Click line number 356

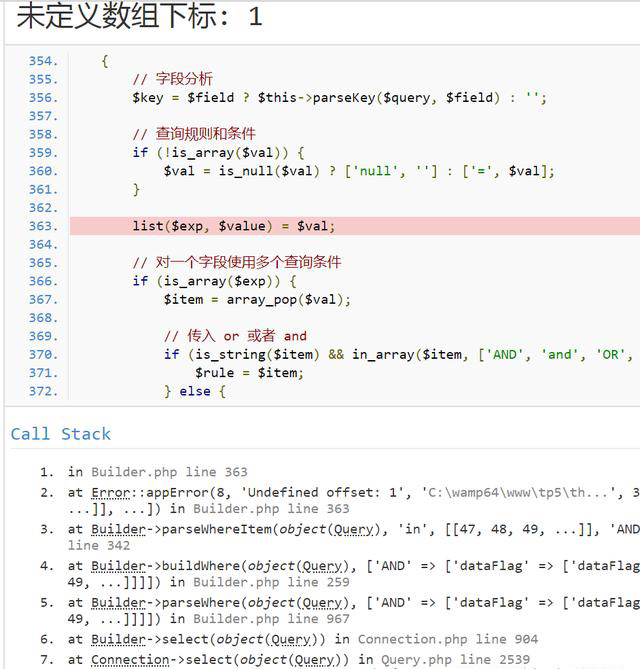(43, 98)
